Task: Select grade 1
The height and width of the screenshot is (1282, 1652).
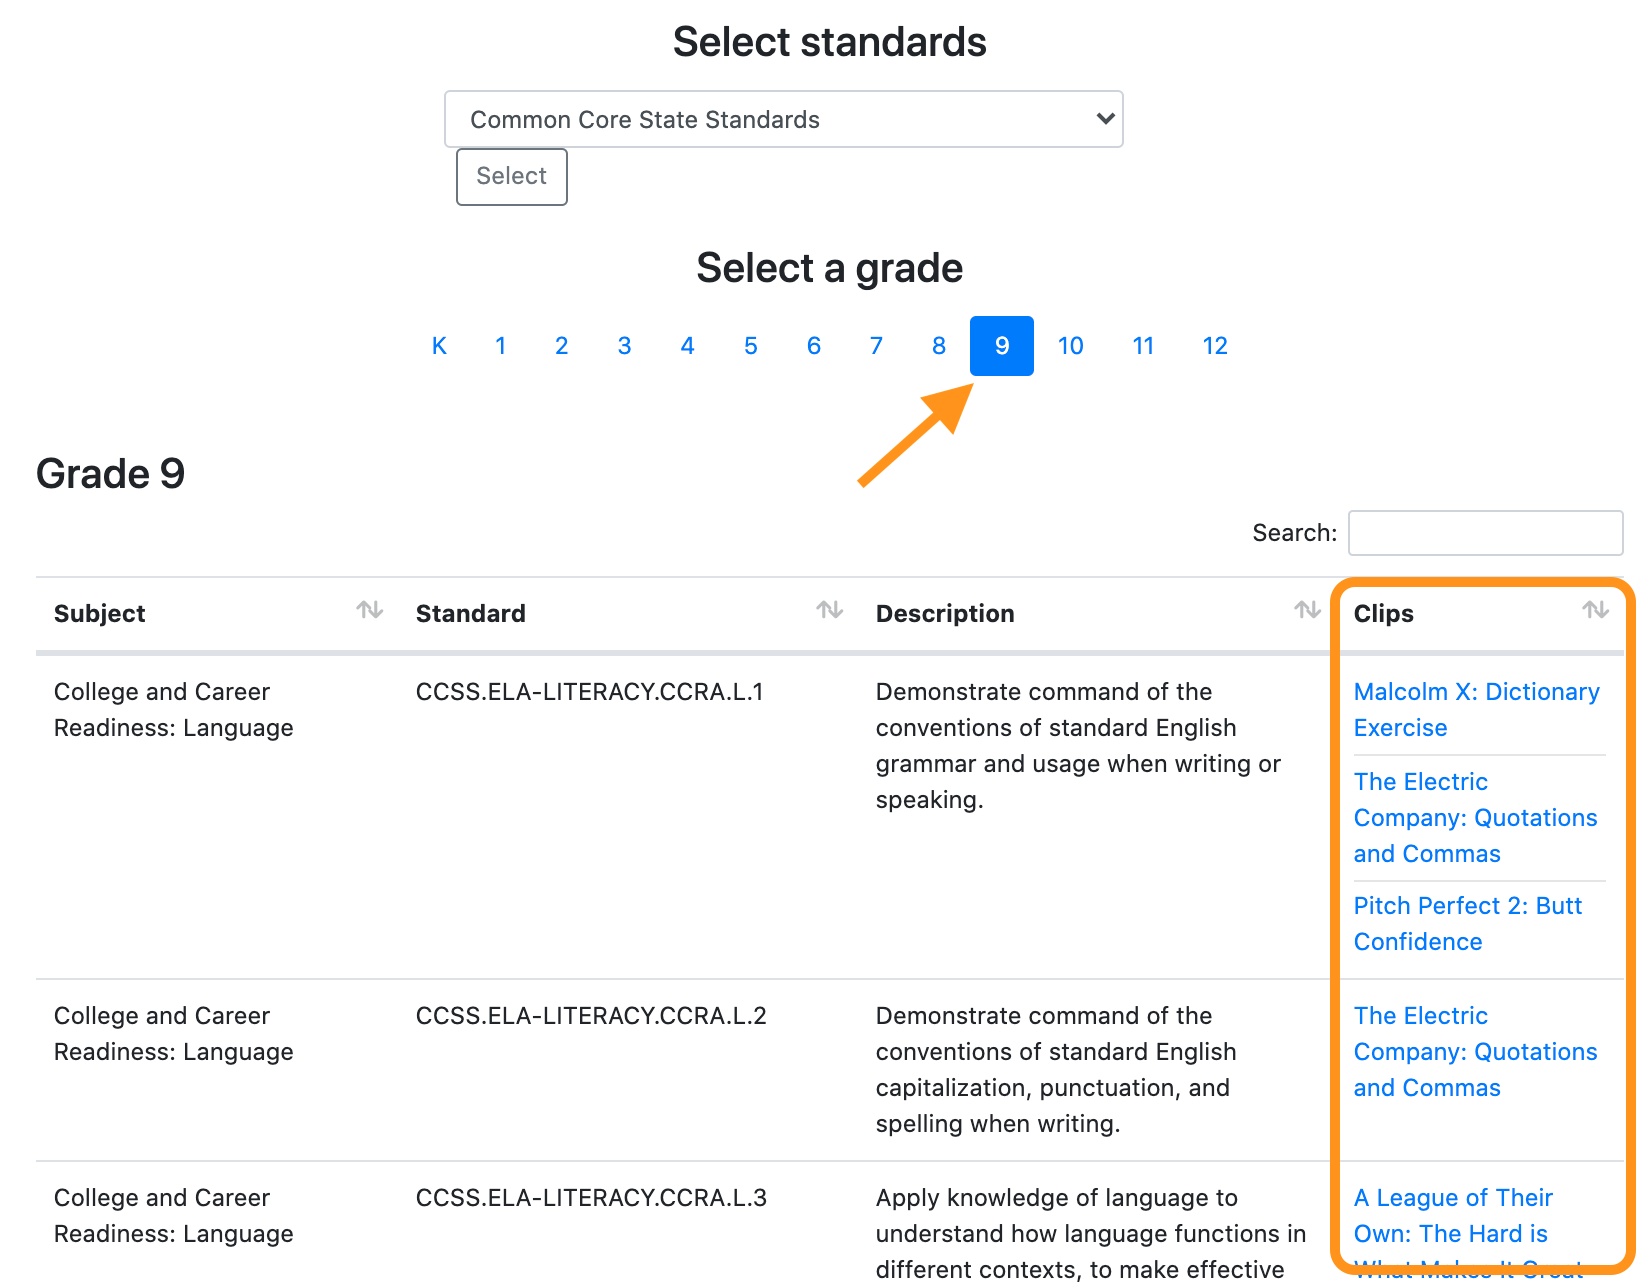Action: pos(501,345)
